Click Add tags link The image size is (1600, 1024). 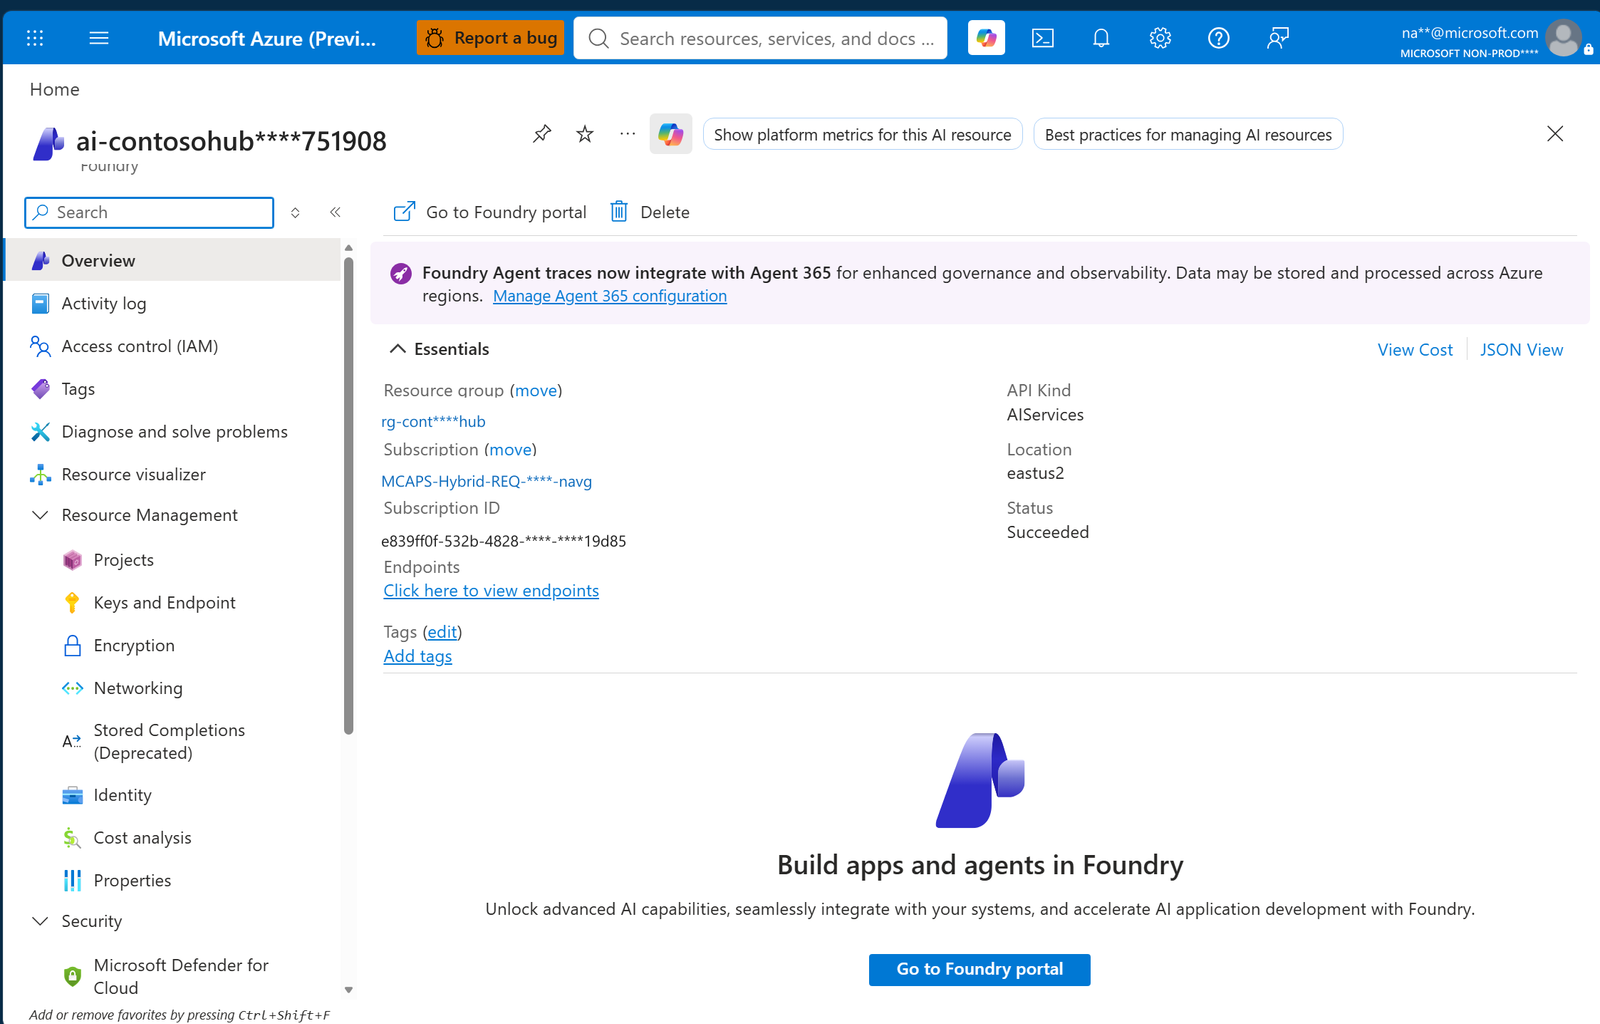[x=418, y=656]
